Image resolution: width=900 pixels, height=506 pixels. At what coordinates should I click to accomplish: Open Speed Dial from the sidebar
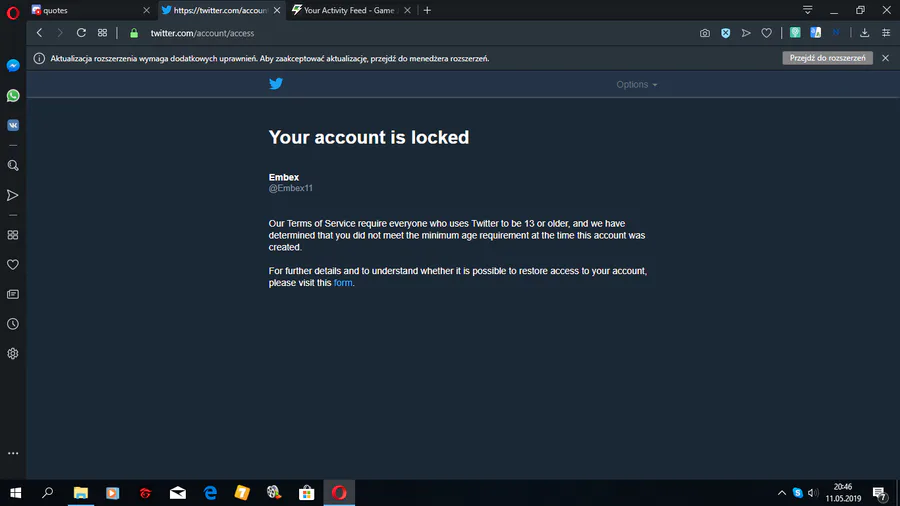[x=13, y=235]
